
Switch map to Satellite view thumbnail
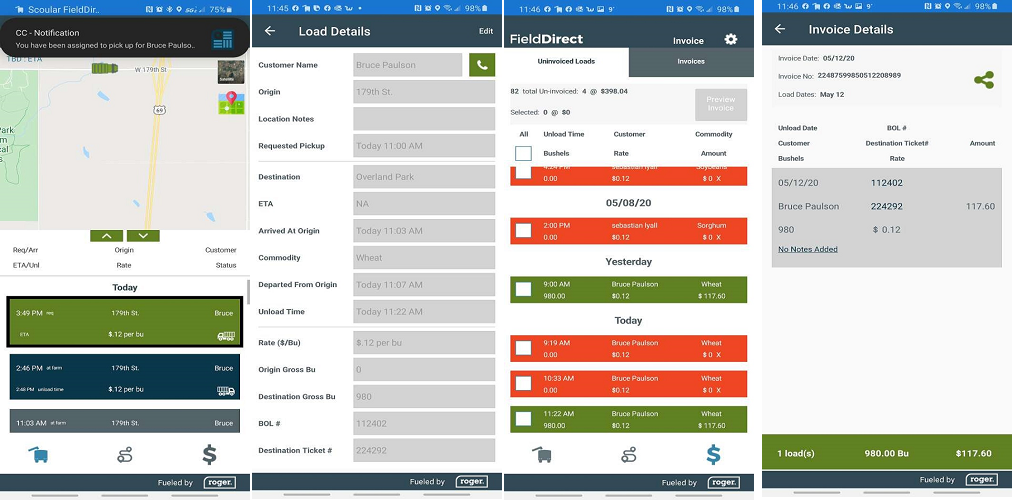tap(231, 72)
